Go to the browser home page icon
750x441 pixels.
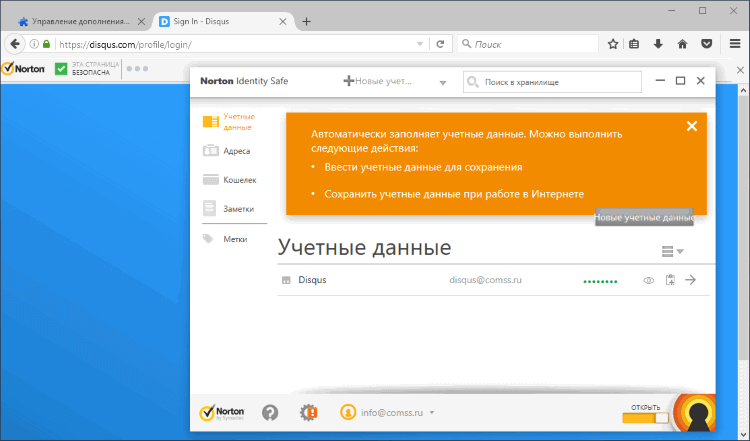(683, 44)
